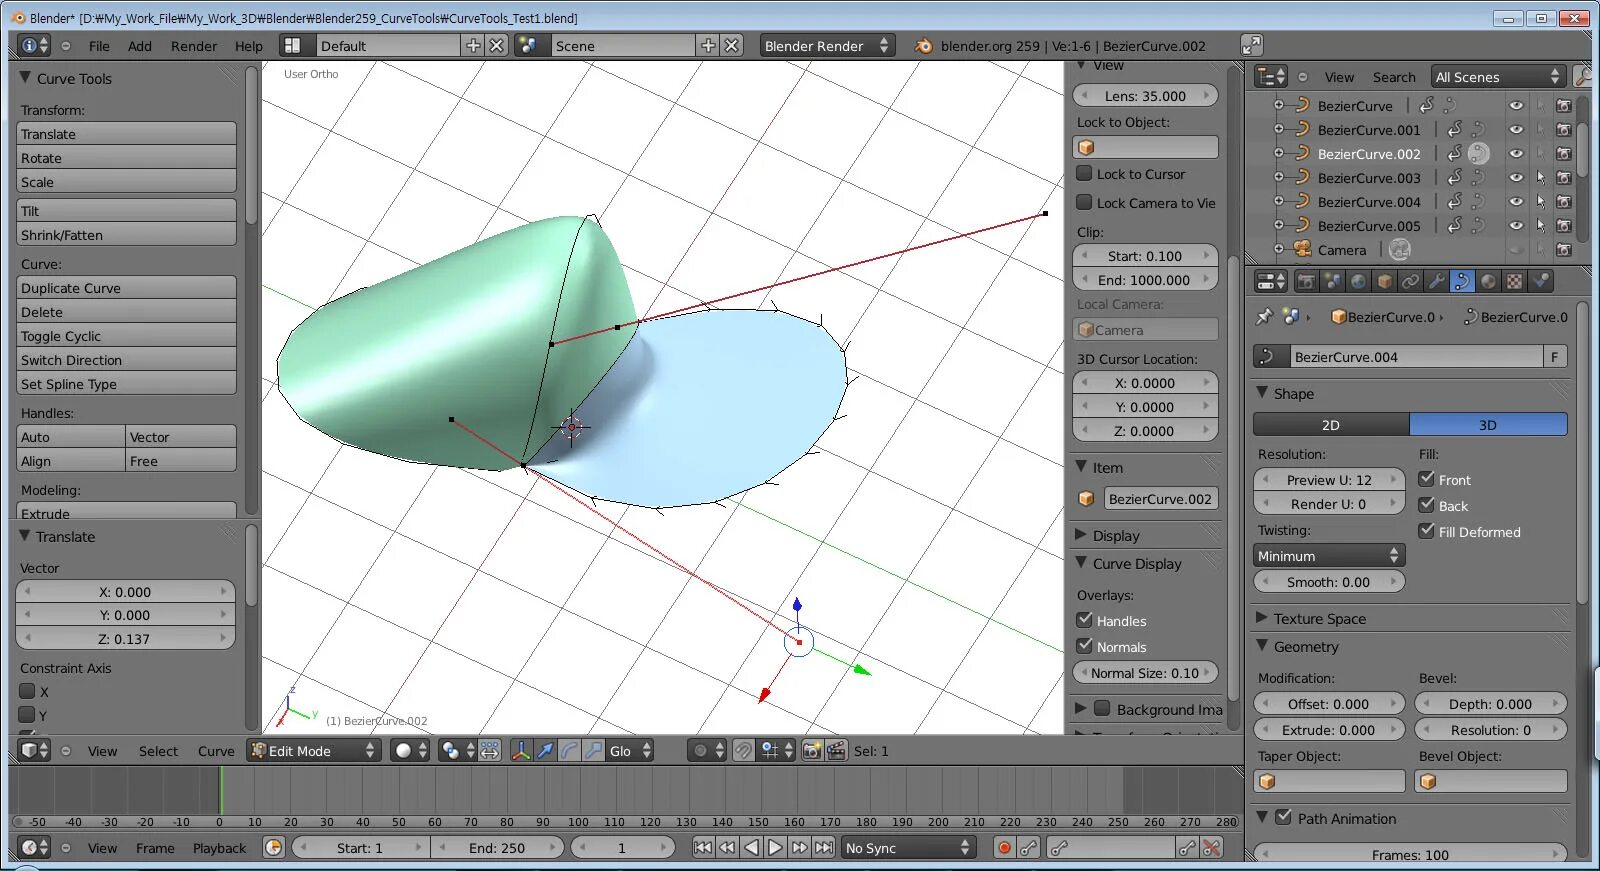Uncheck the Handles overlay checkbox
The image size is (1600, 871).
tap(1084, 620)
